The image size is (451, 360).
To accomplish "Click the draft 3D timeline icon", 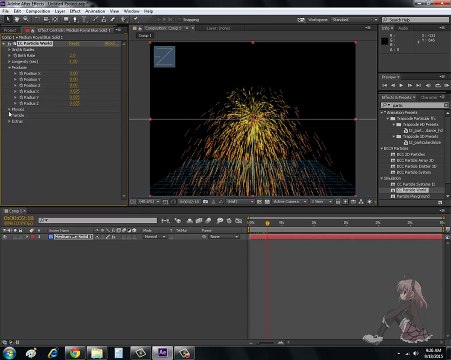I will [x=178, y=220].
